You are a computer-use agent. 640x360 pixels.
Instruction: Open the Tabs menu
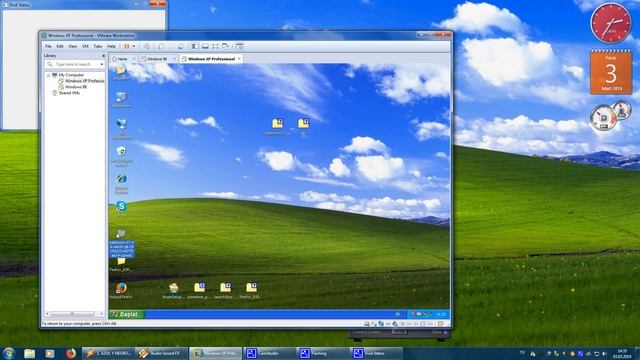[x=98, y=47]
